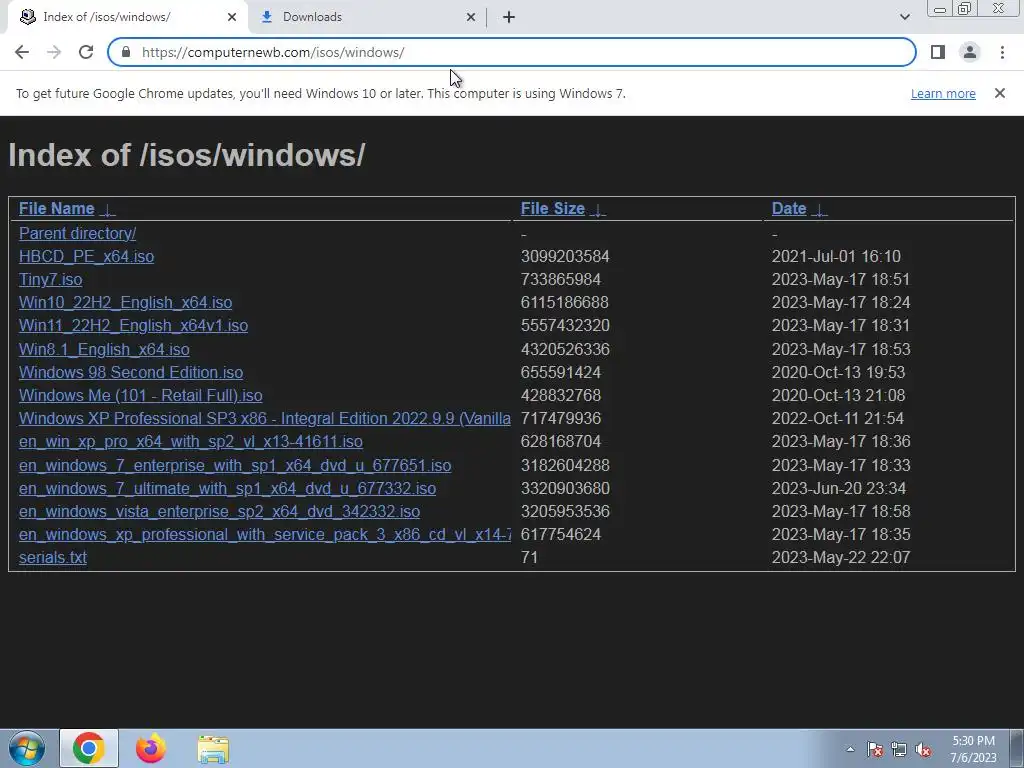Open taskbar clock showing 5:30 PM

[973, 749]
